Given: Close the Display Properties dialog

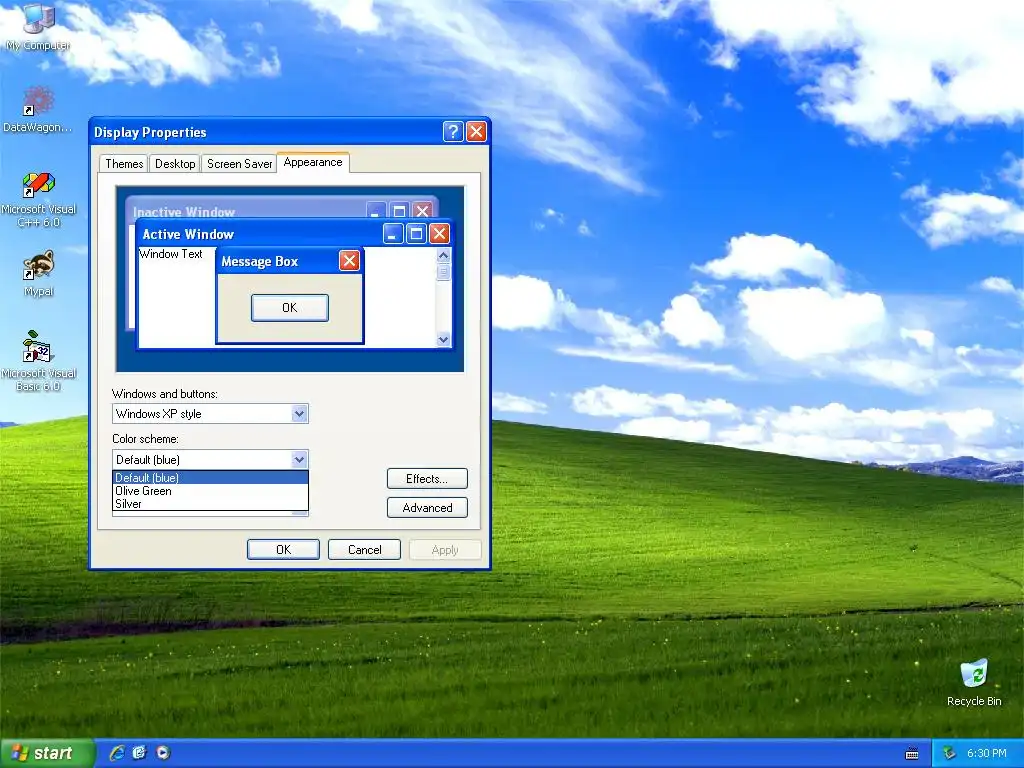Looking at the screenshot, I should [x=476, y=132].
